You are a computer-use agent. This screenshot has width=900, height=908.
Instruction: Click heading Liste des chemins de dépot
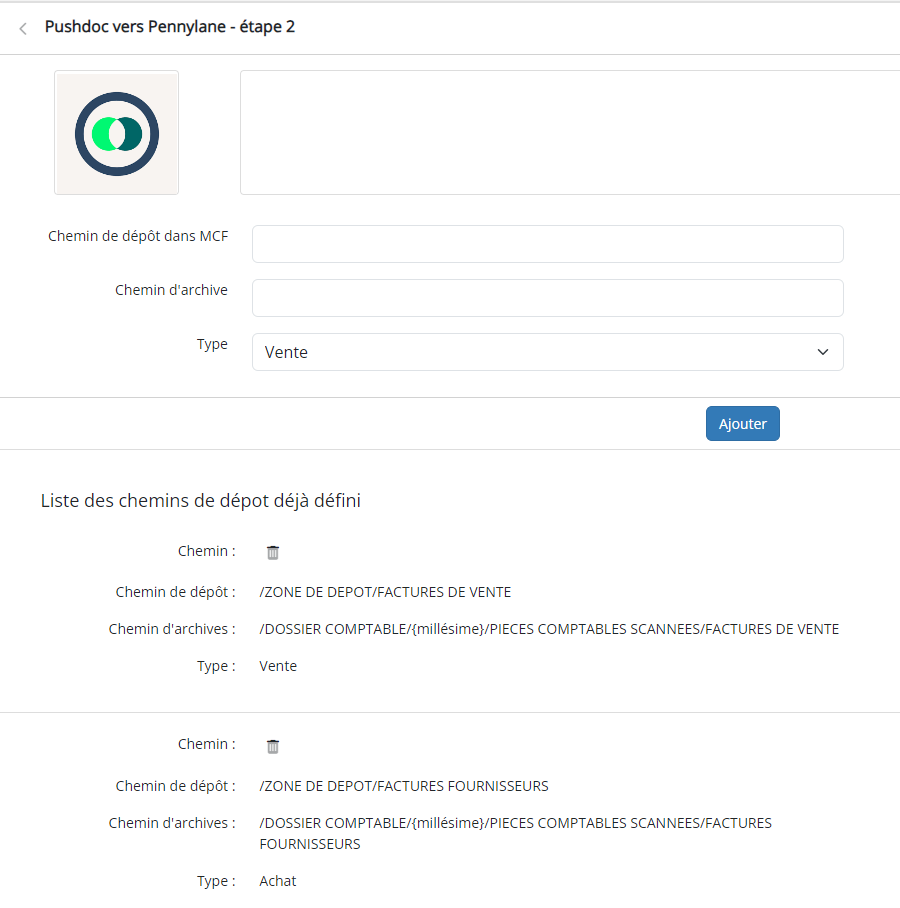pos(200,501)
